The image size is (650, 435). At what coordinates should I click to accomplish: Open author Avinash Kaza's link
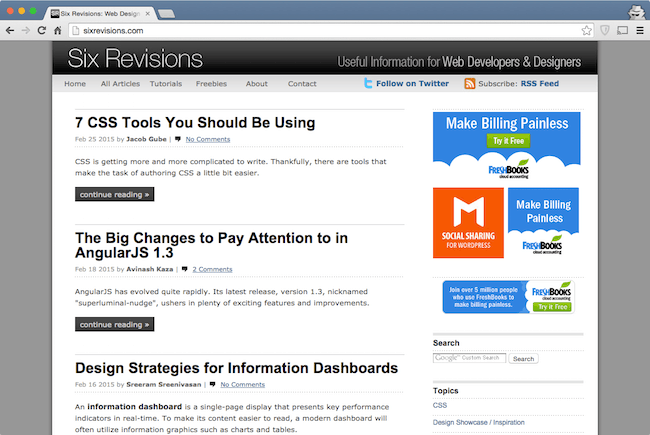coord(150,269)
